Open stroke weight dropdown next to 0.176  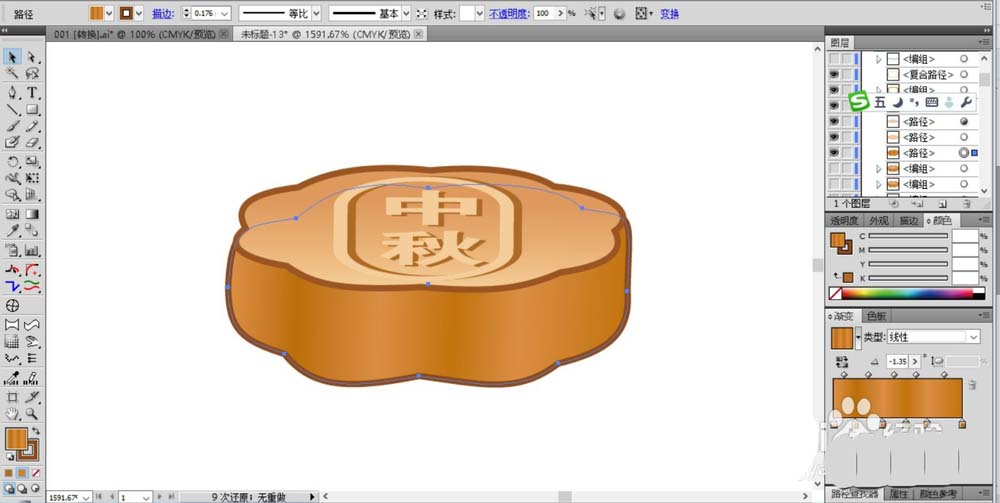point(224,13)
